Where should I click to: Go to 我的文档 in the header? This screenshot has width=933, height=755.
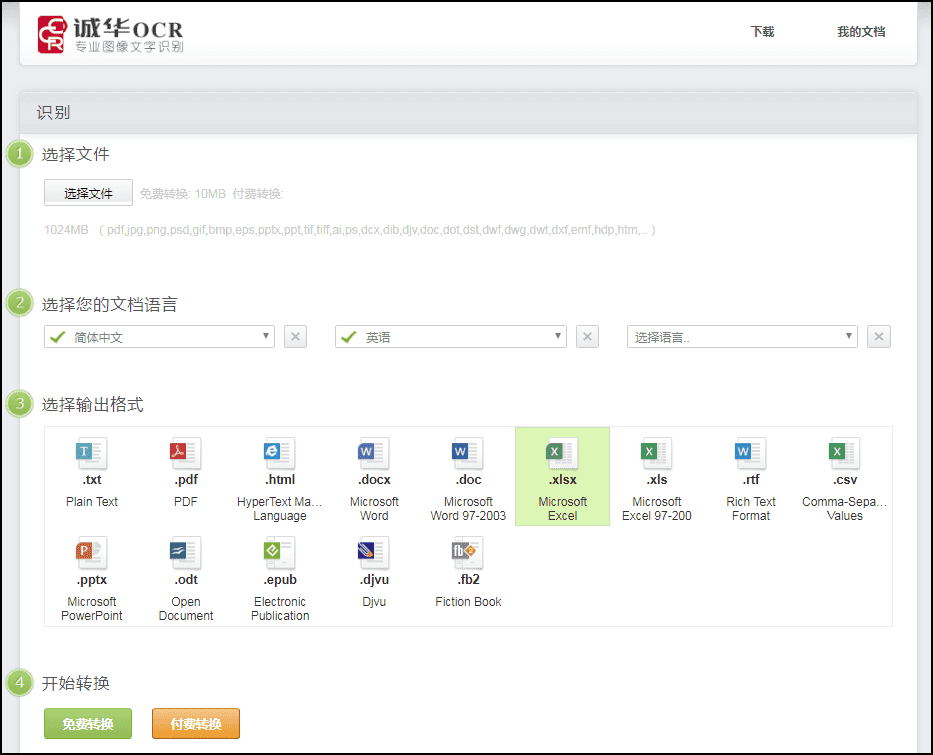[861, 32]
